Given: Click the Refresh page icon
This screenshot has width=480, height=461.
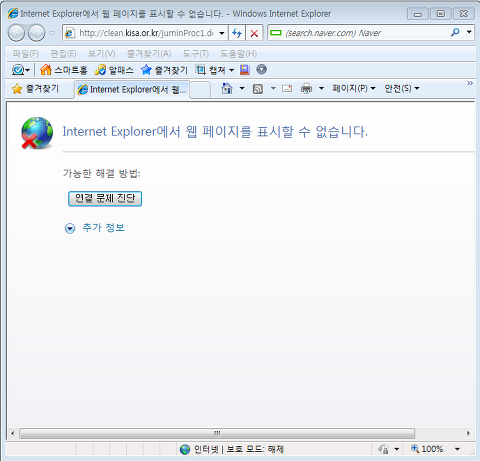Looking at the screenshot, I should (x=237, y=33).
